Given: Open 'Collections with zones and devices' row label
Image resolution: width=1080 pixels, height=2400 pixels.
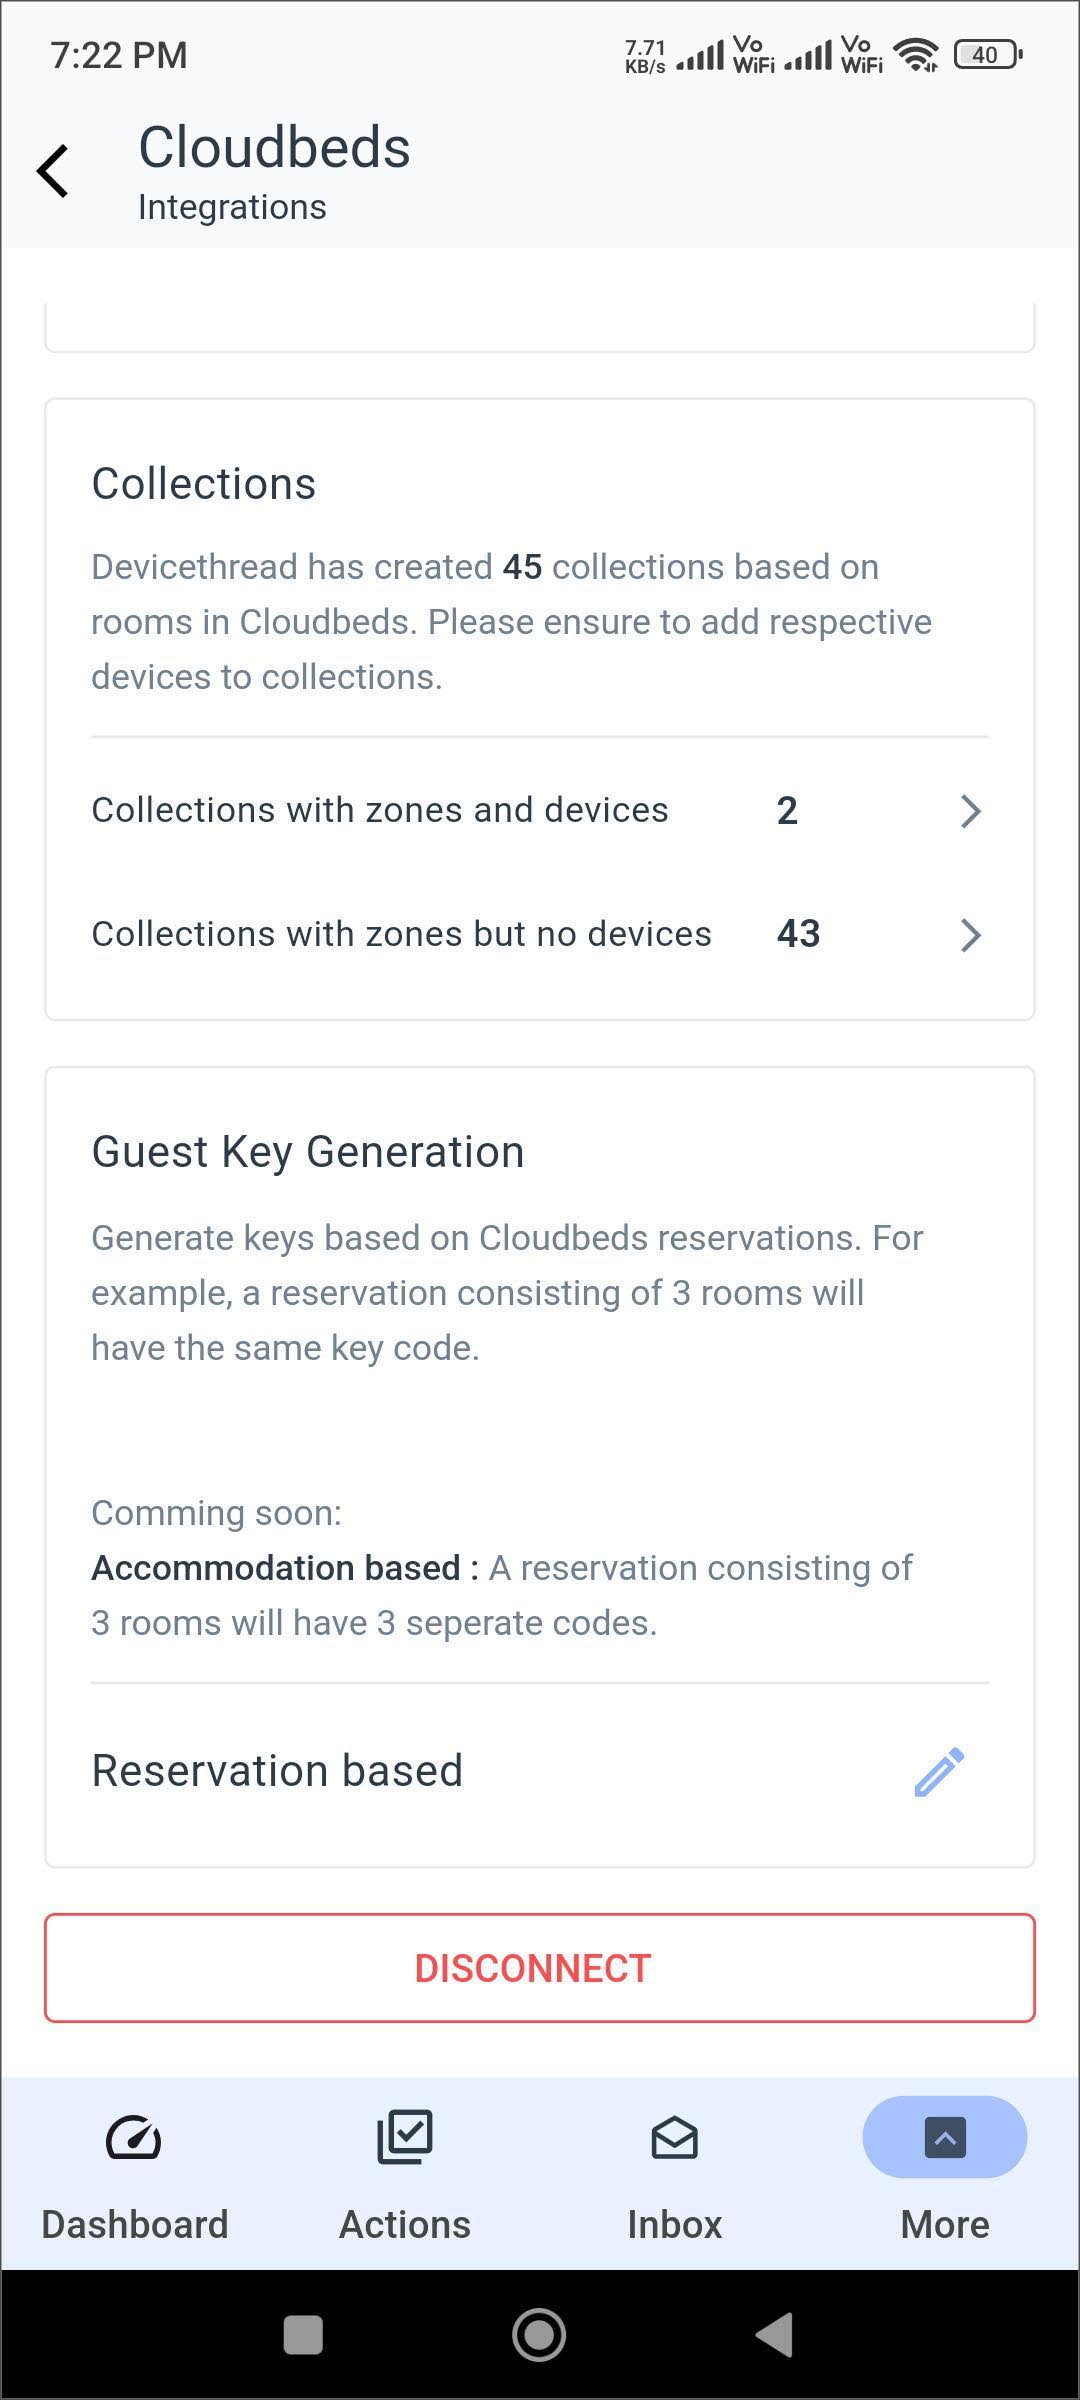Looking at the screenshot, I should [x=380, y=810].
